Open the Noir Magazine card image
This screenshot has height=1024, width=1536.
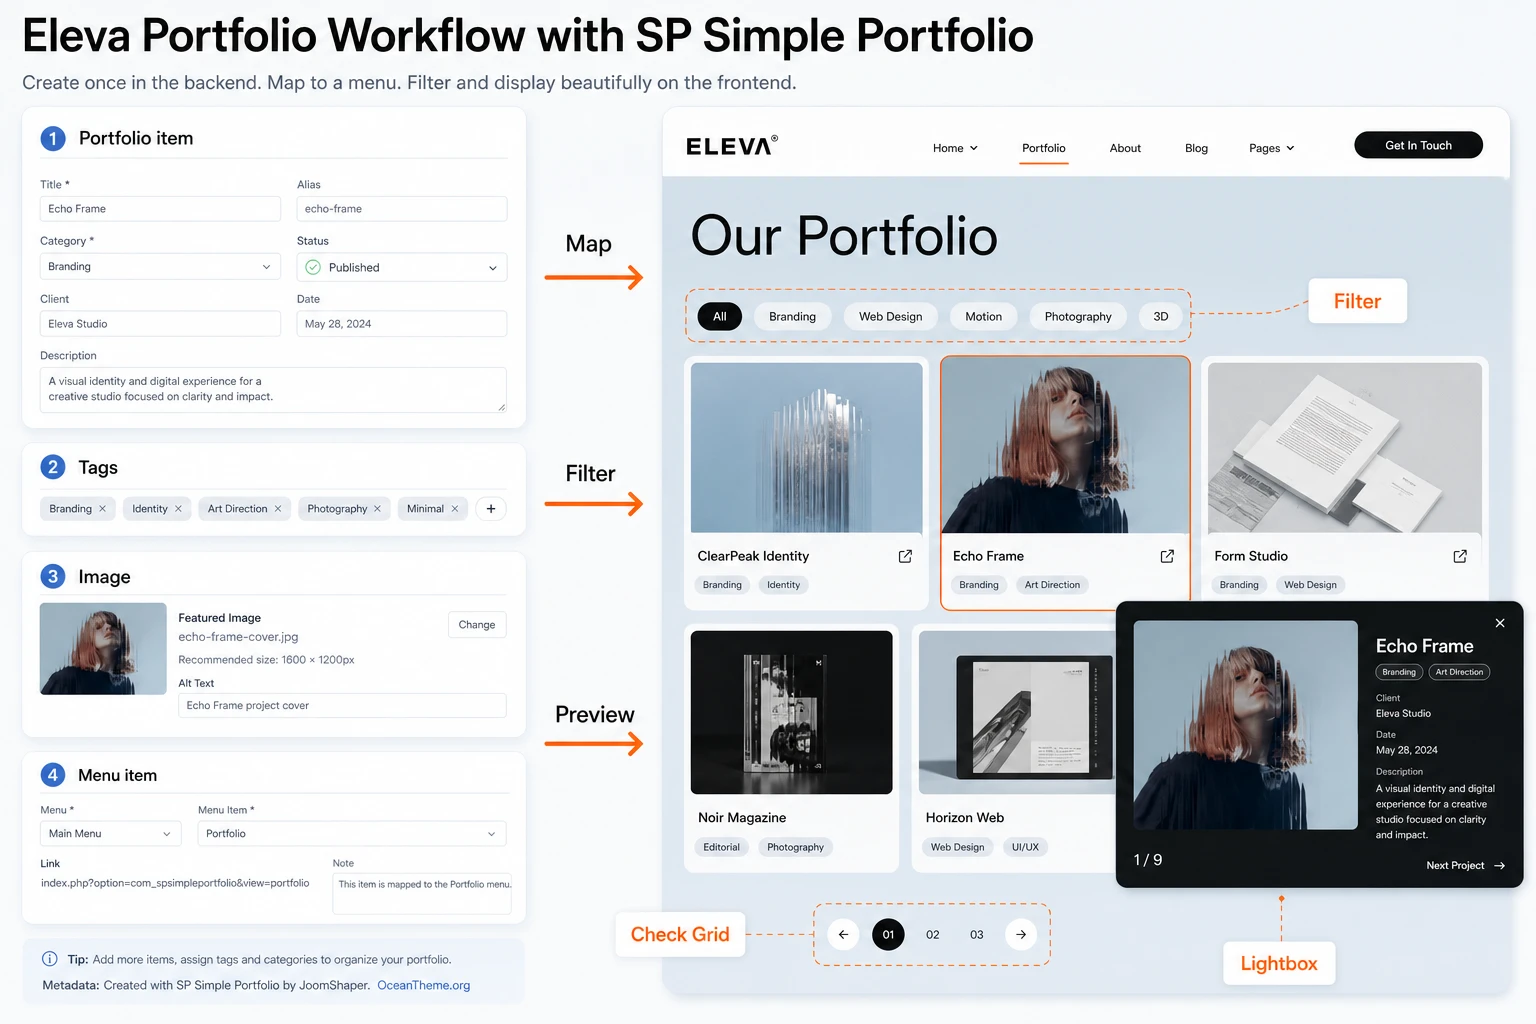click(x=792, y=712)
